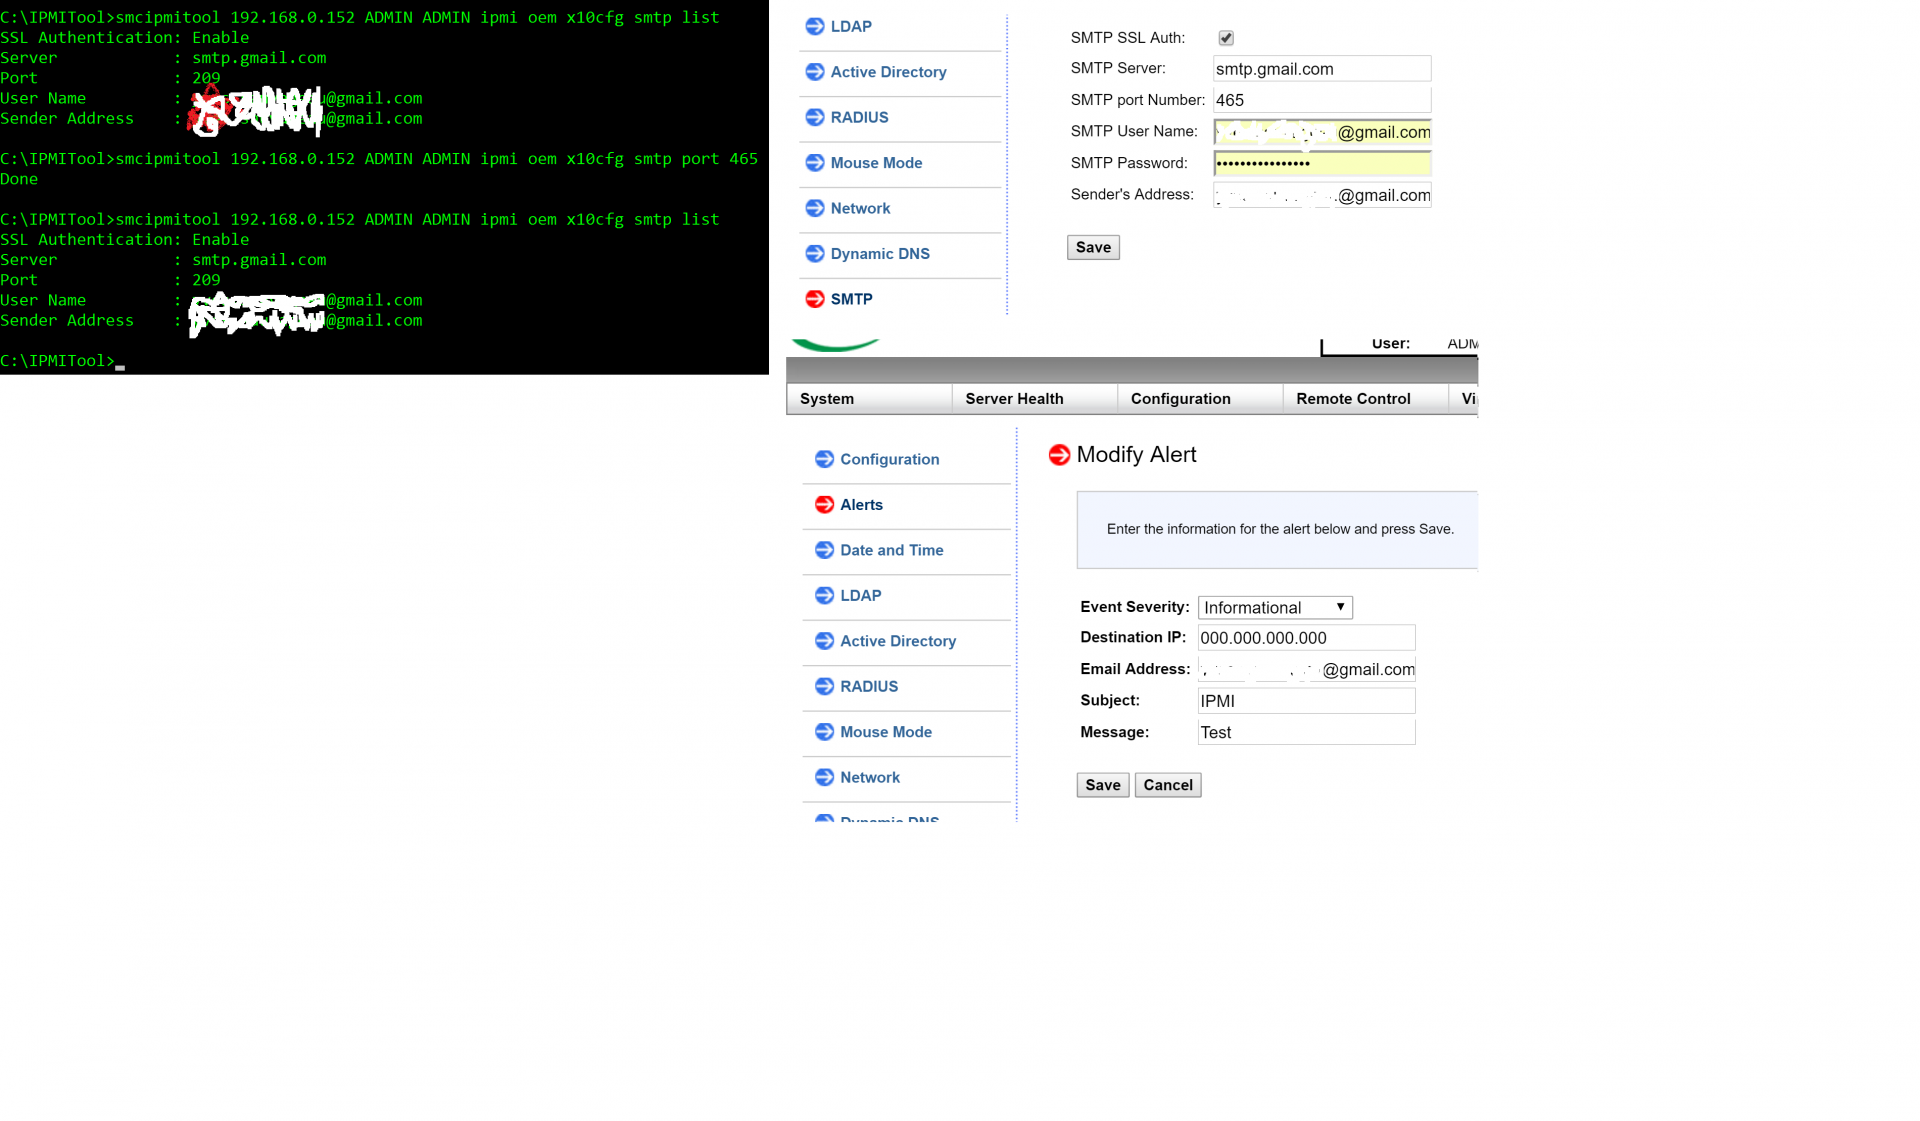
Task: Open the LDAP link in the top sidebar
Action: pyautogui.click(x=851, y=26)
